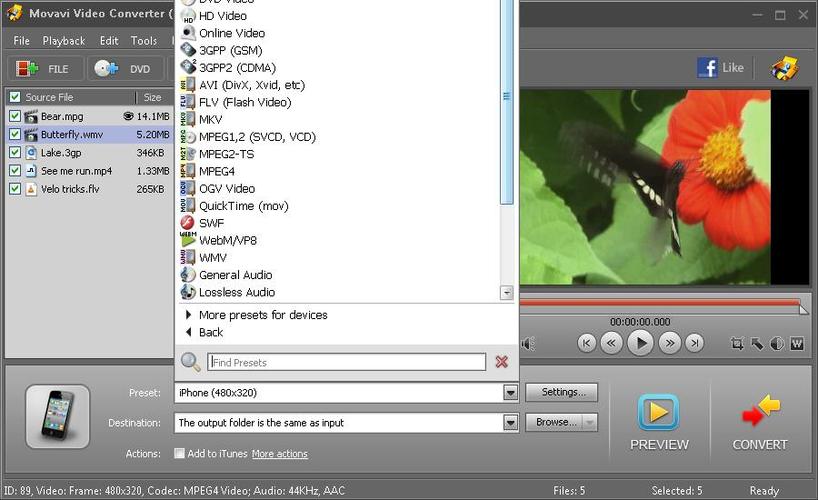Click the watermark W icon
Viewport: 818px width, 500px height.
[x=797, y=343]
